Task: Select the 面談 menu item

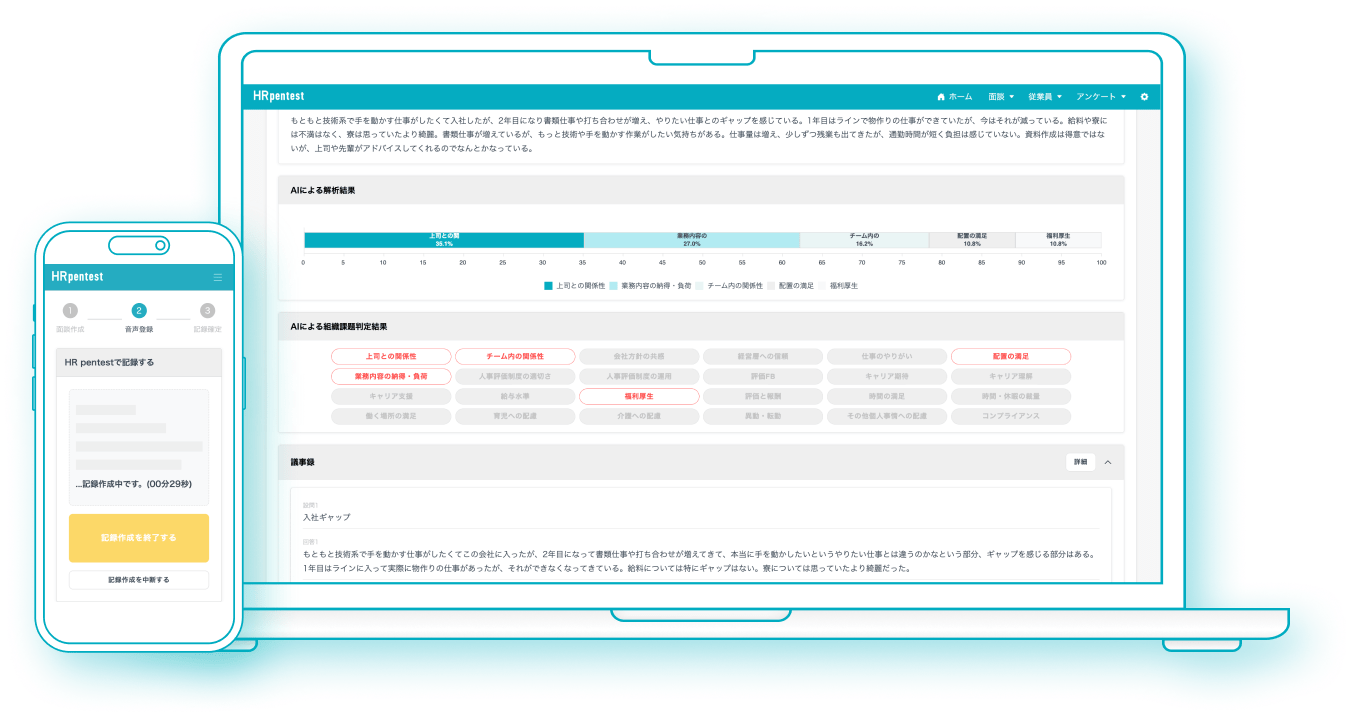Action: pos(997,96)
